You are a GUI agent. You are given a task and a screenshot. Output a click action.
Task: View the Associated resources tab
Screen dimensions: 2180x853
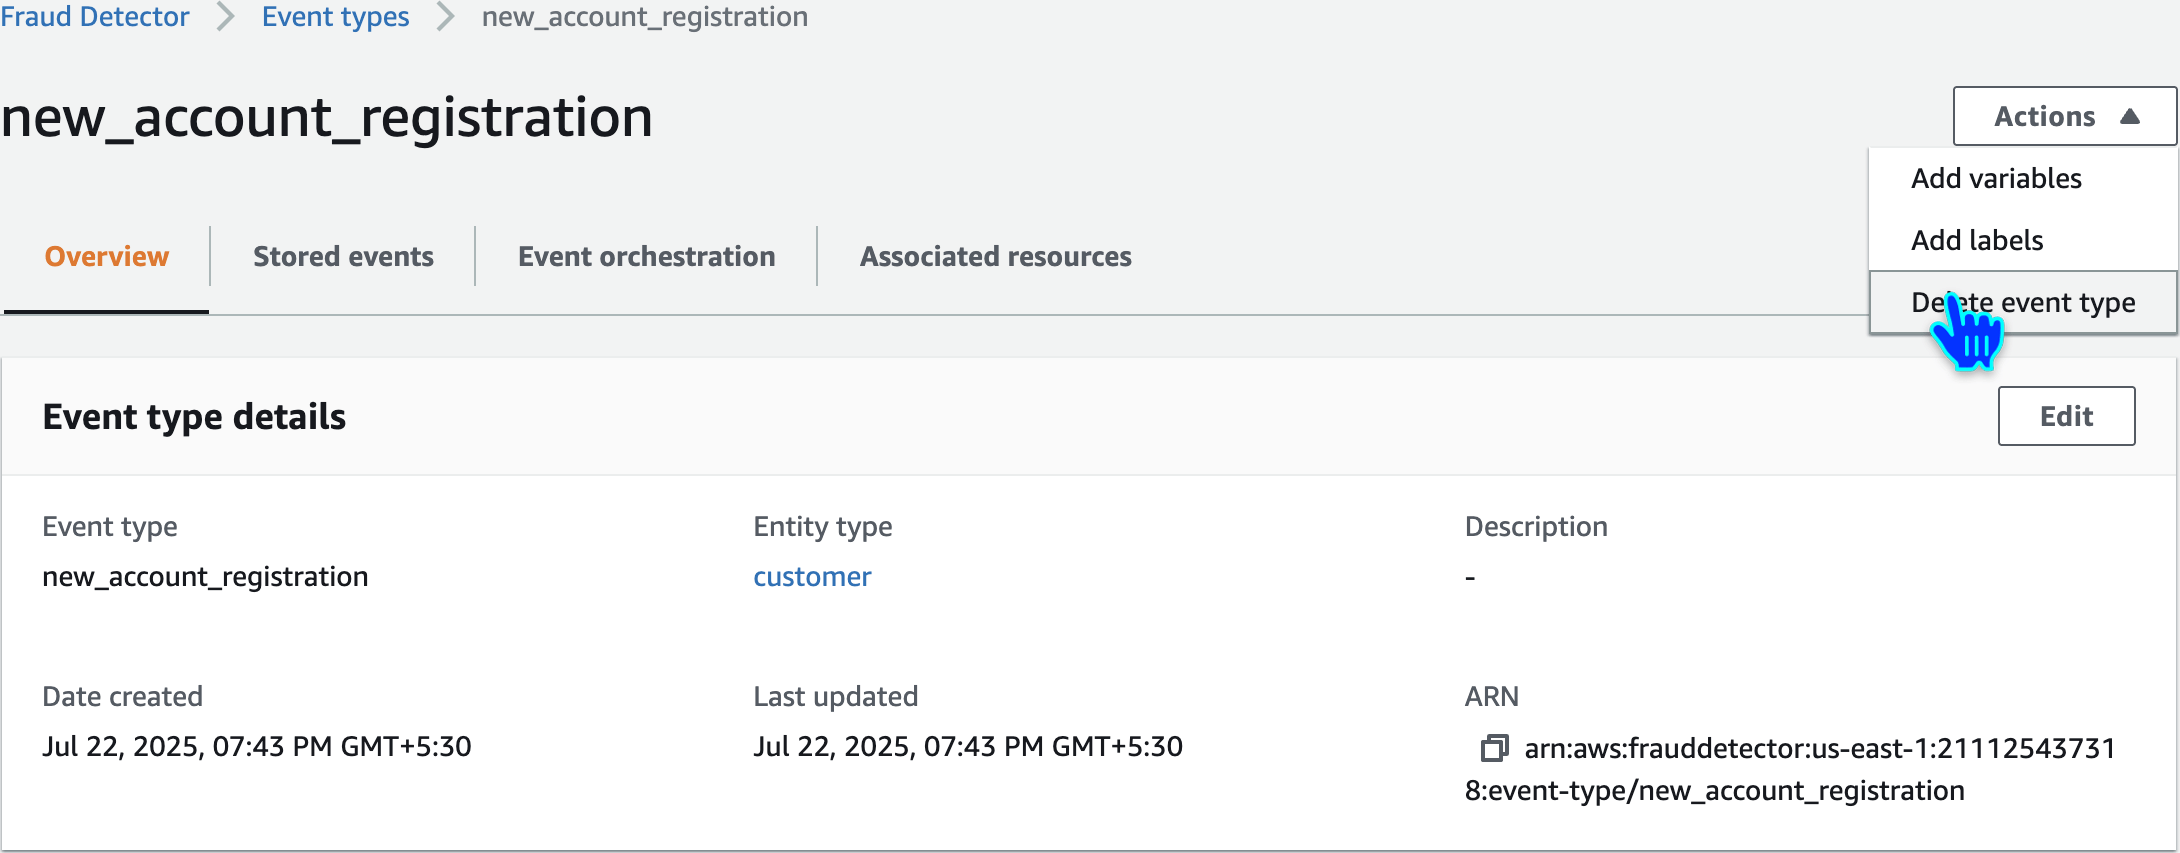click(x=996, y=257)
